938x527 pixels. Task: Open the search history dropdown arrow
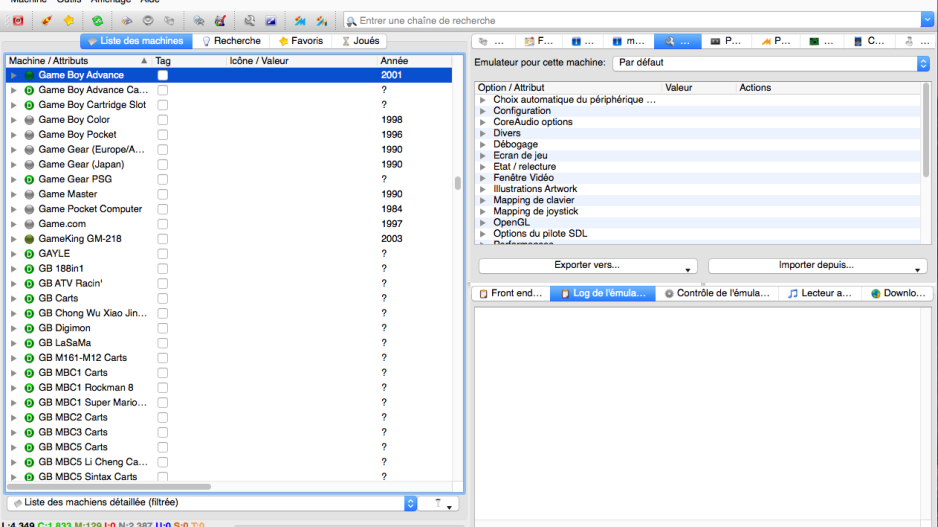click(x=927, y=20)
